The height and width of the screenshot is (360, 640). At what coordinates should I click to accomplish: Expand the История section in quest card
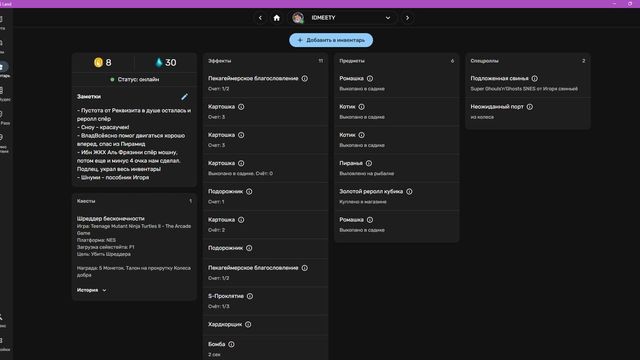92,290
